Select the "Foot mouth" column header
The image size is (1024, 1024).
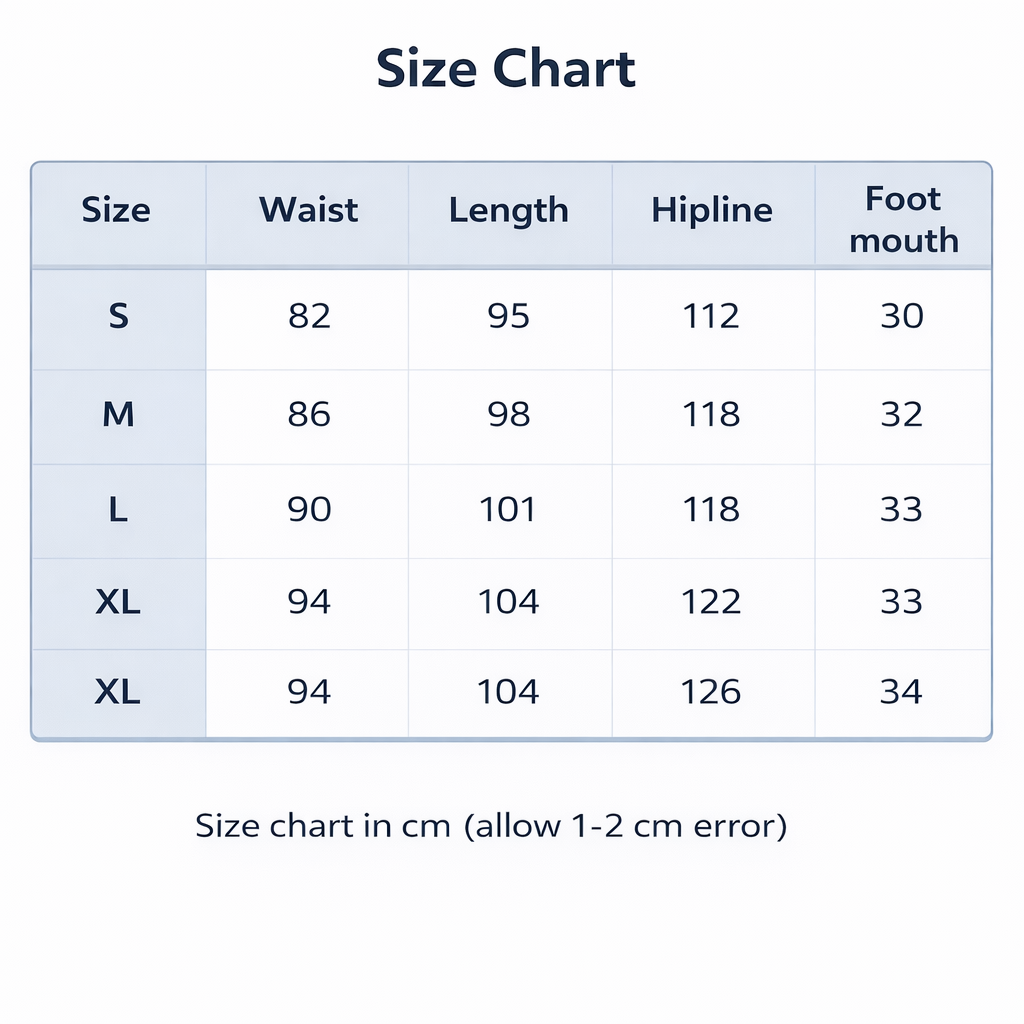click(903, 219)
